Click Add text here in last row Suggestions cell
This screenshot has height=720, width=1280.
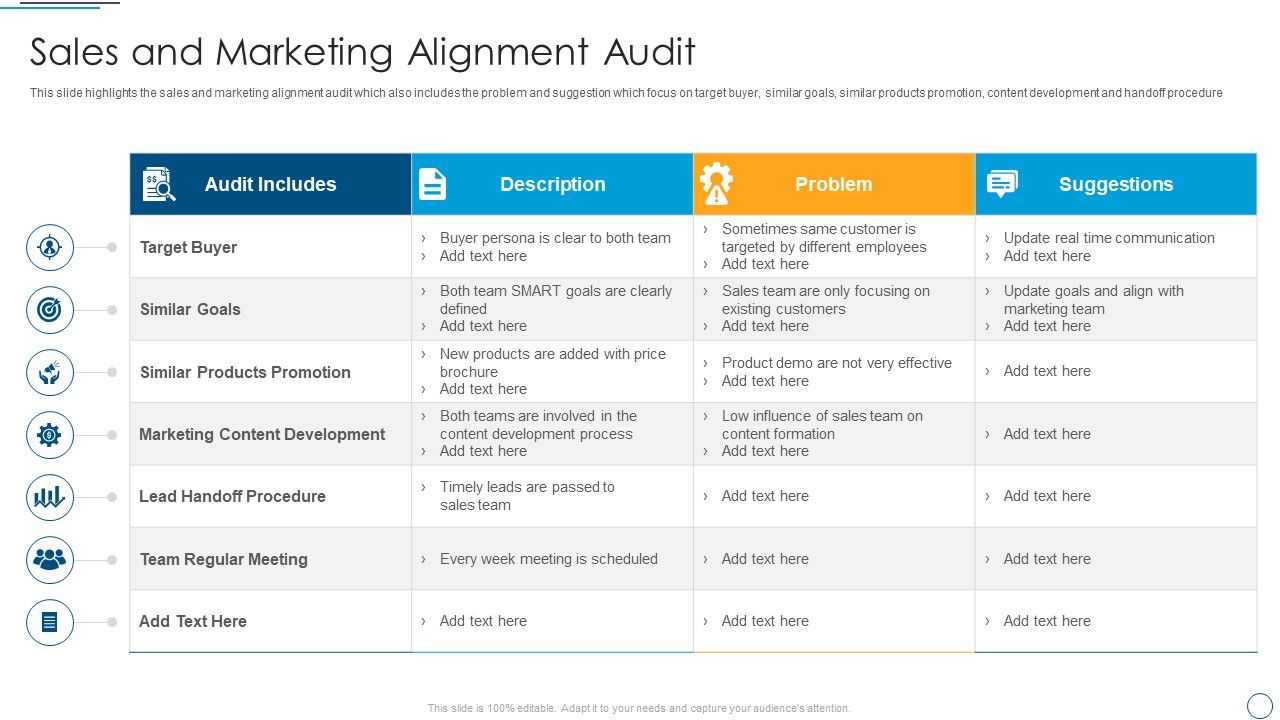pos(1047,621)
